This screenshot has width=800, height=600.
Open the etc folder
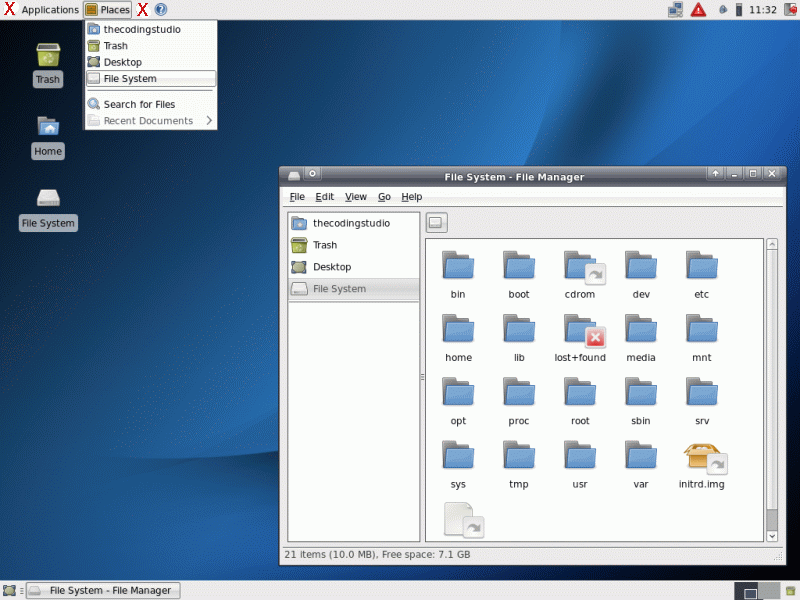[x=702, y=268]
